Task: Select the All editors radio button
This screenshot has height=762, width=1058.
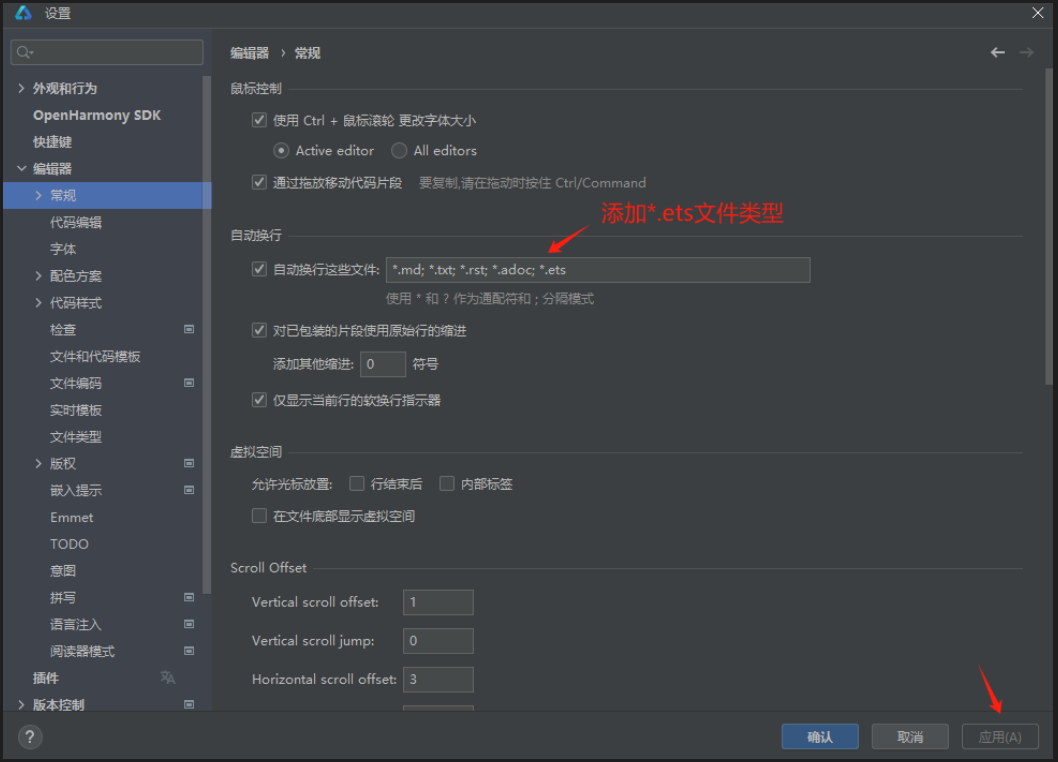Action: (399, 151)
